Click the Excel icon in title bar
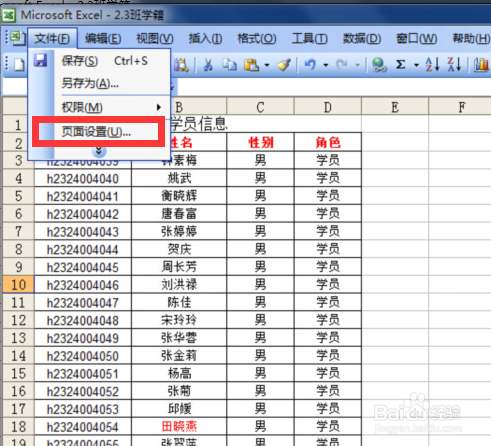 coord(8,15)
